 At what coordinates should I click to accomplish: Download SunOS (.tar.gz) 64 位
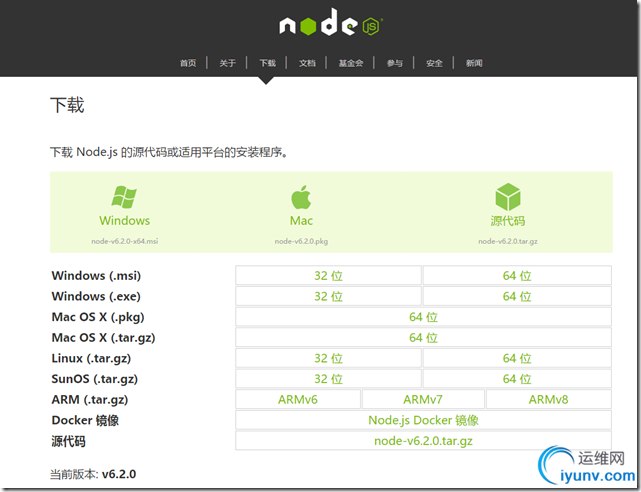point(517,379)
